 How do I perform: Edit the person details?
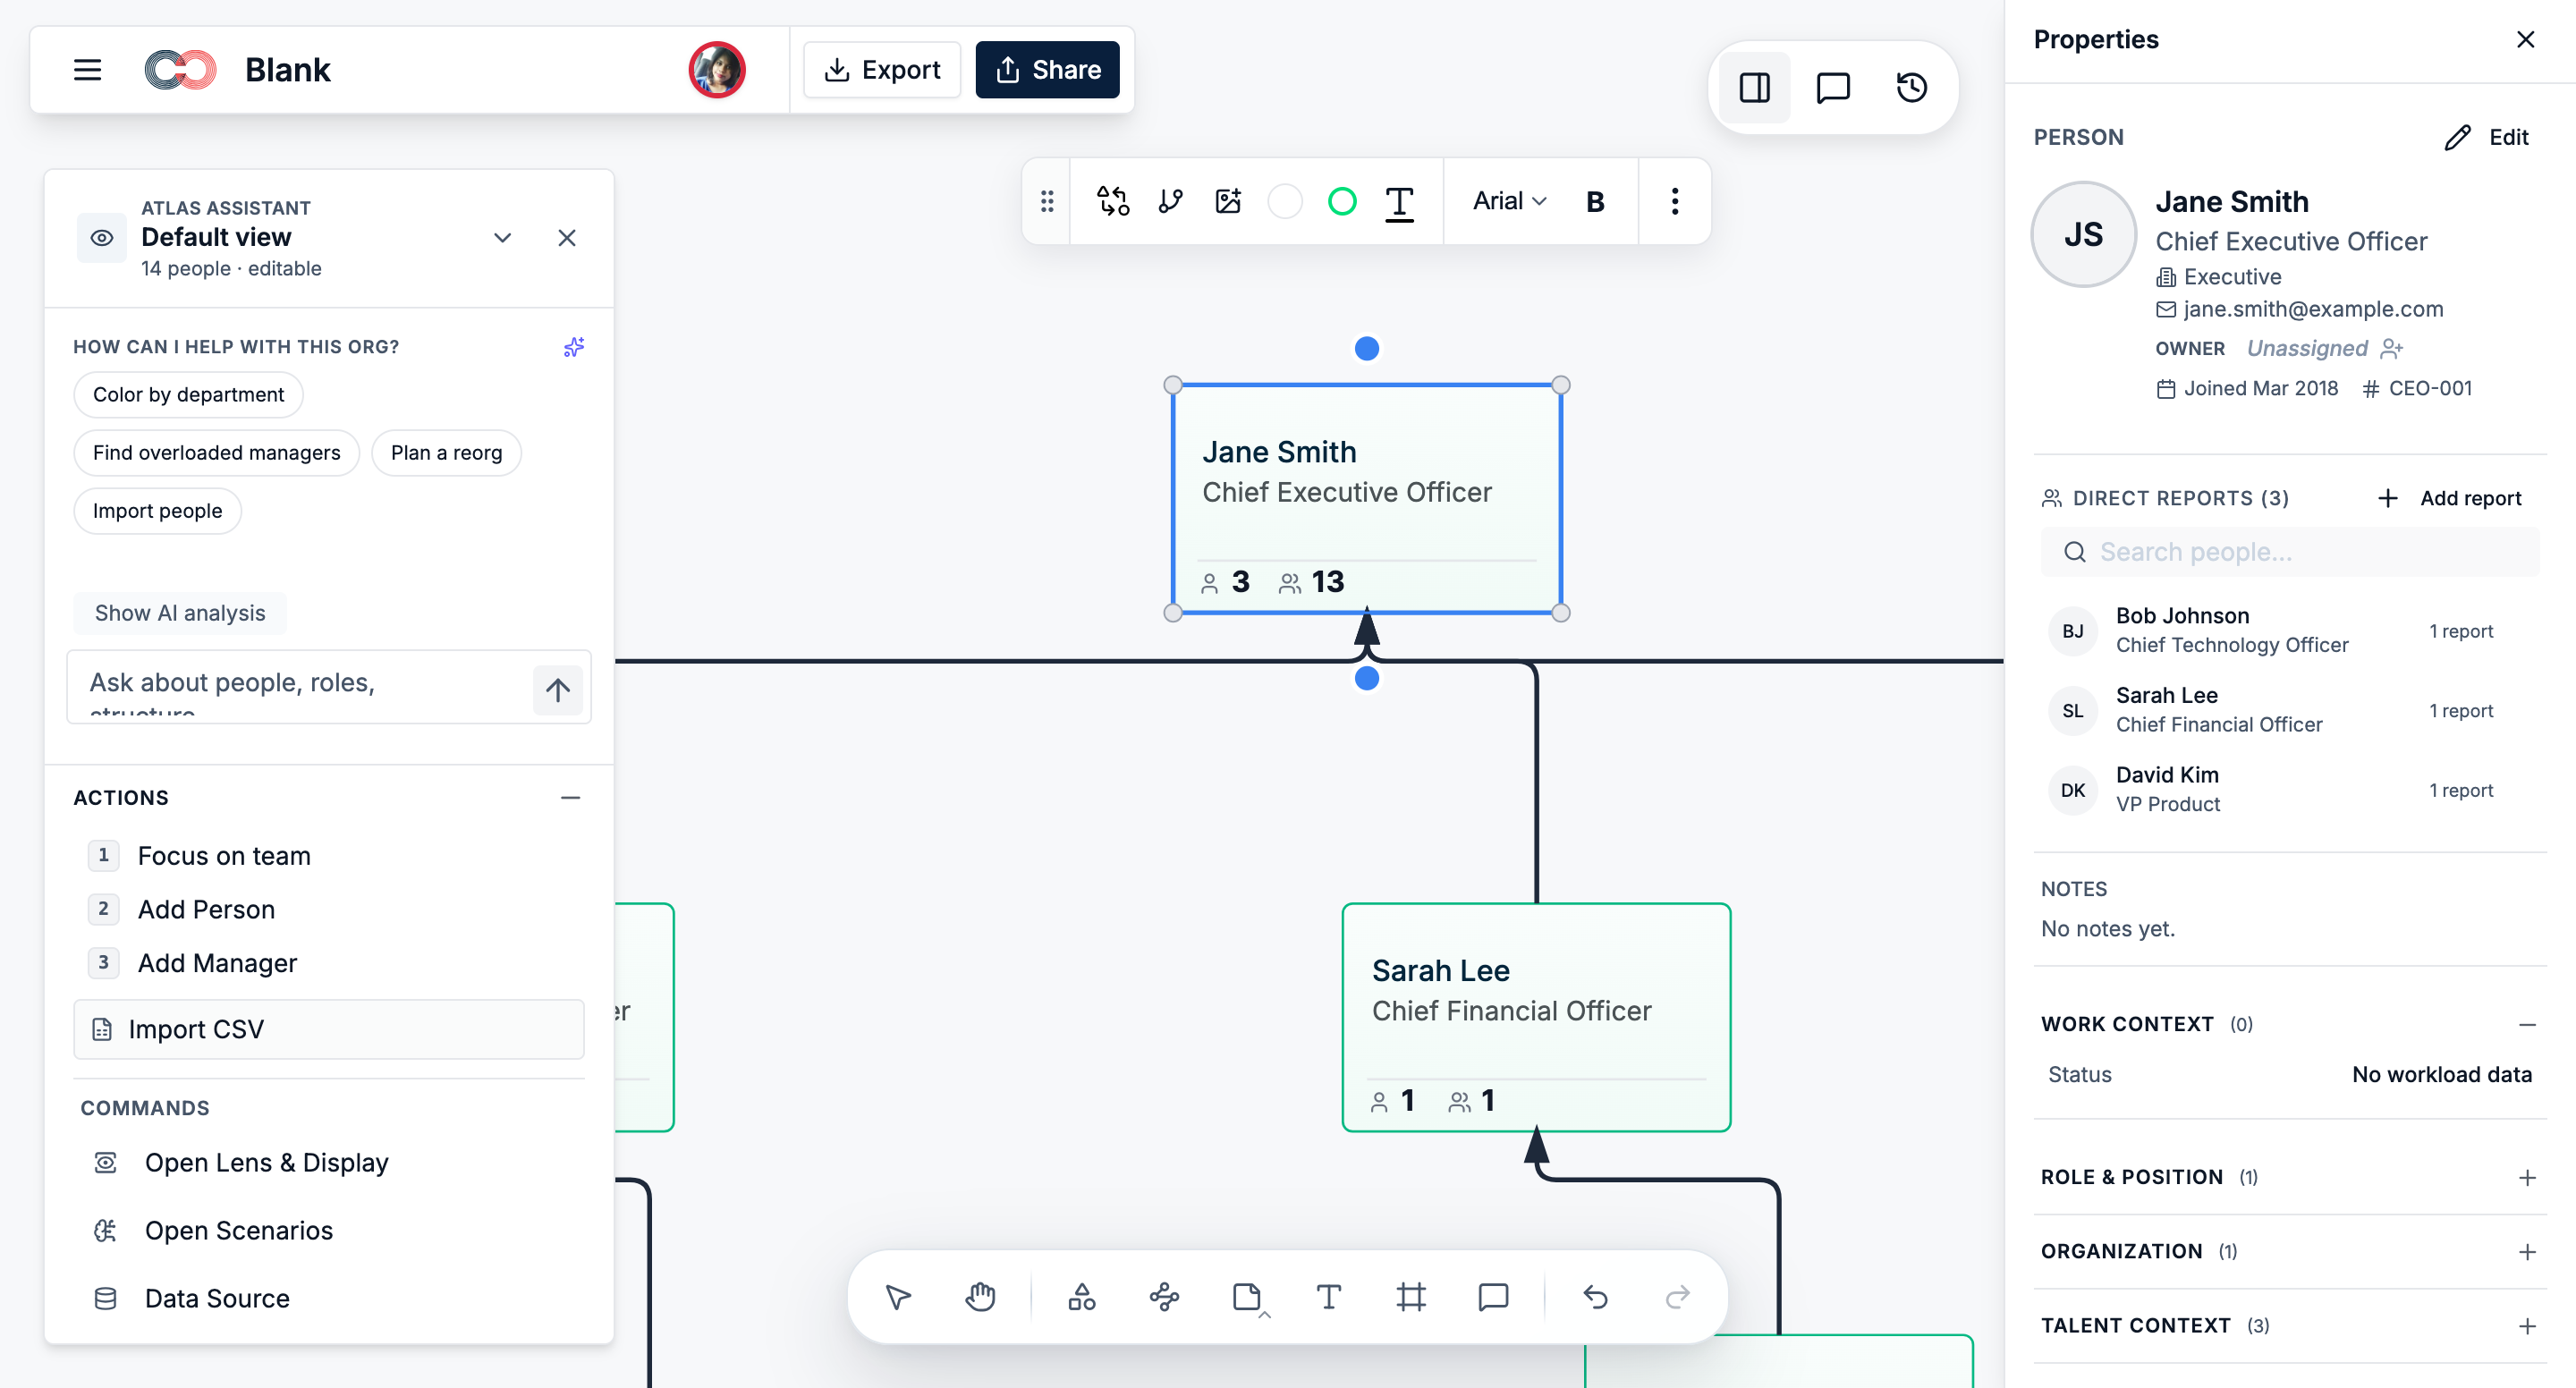2487,138
